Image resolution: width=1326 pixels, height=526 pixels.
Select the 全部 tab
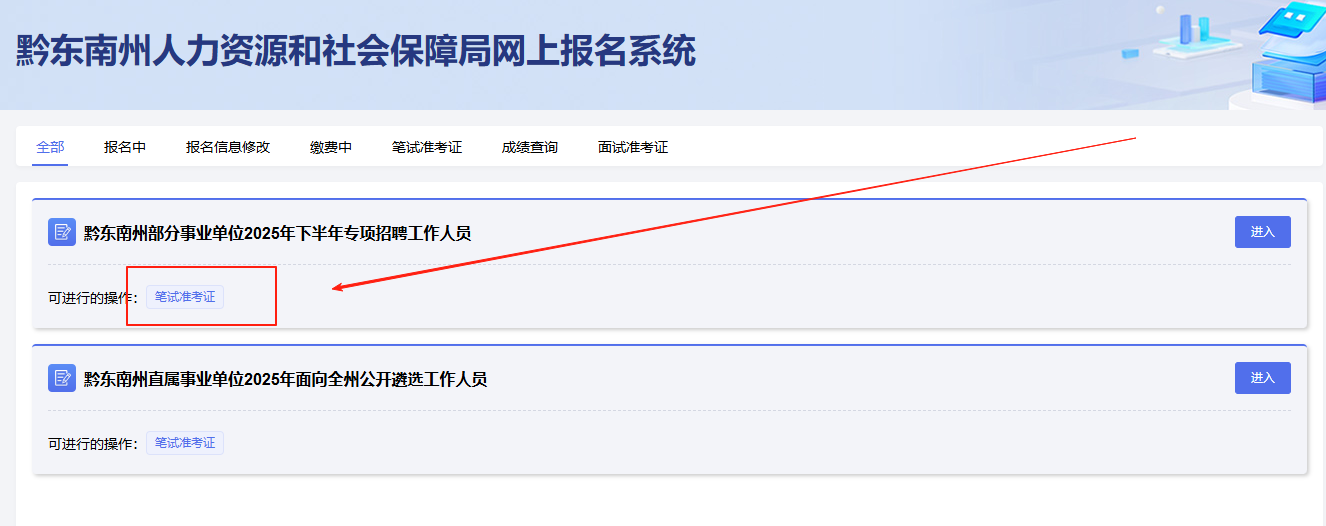[x=50, y=147]
